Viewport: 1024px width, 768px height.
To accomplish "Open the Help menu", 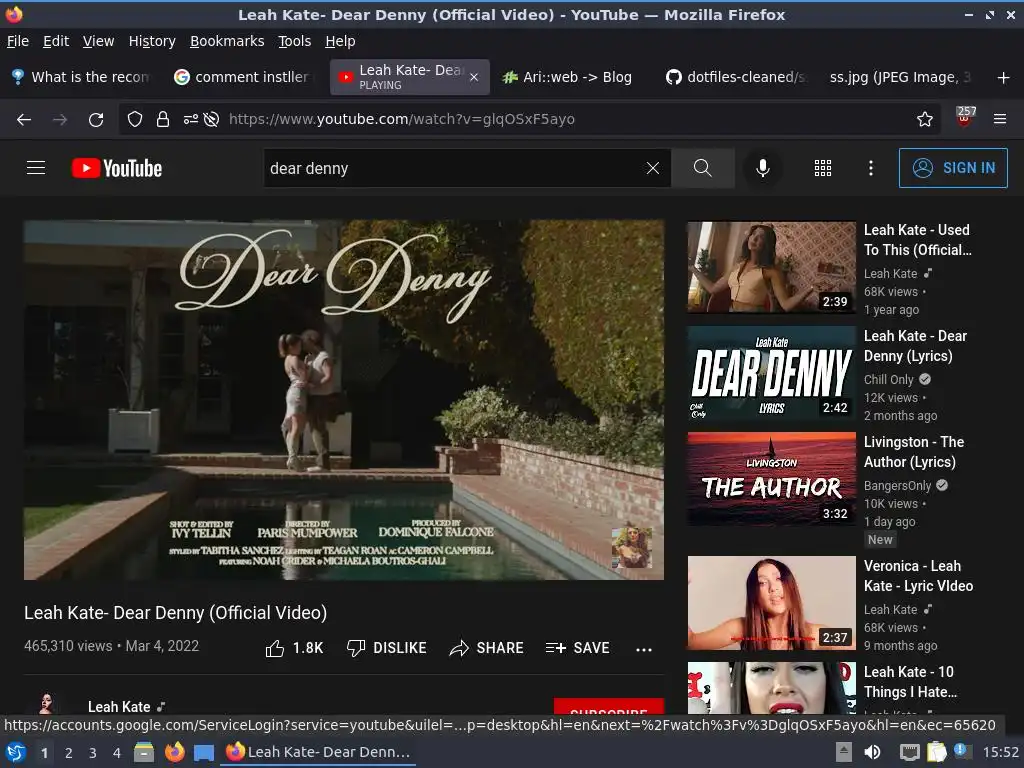I will pos(340,41).
